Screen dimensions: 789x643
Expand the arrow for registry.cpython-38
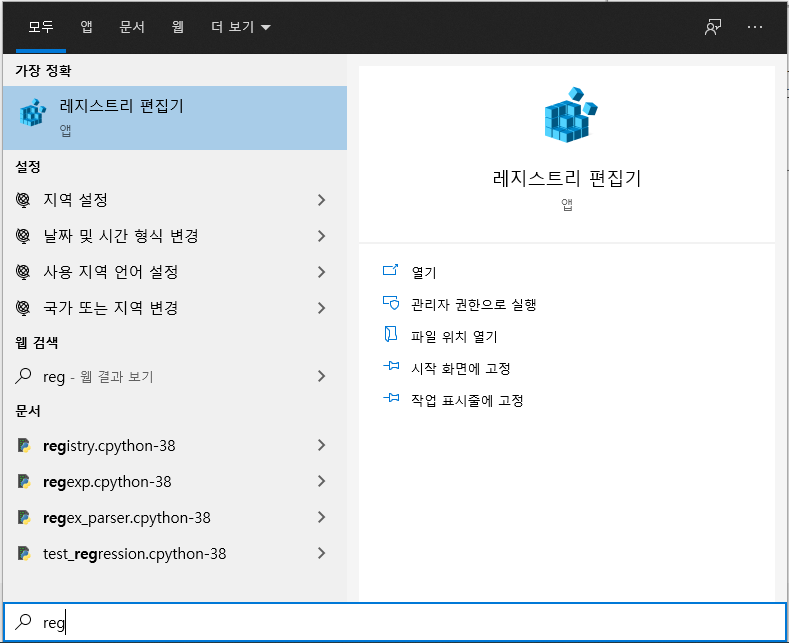point(322,445)
